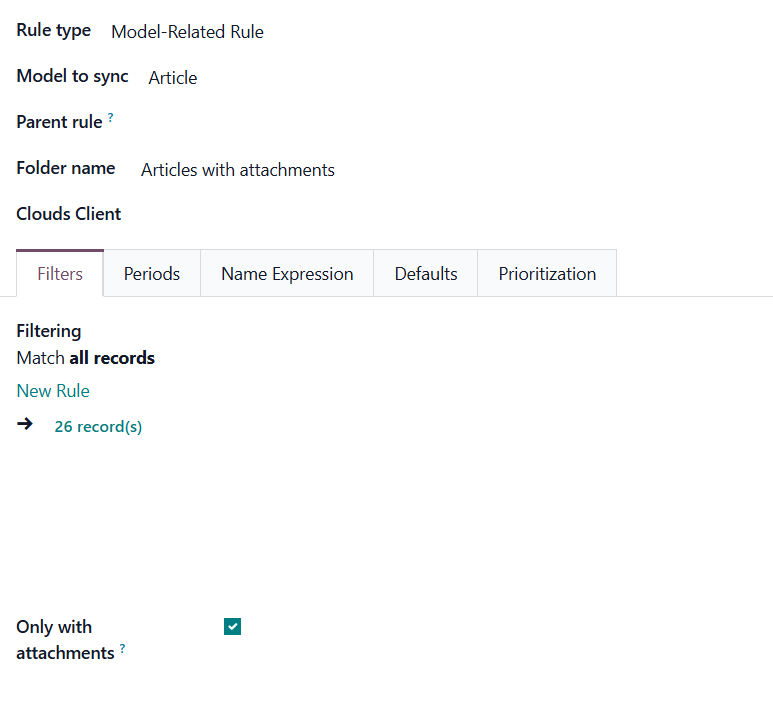The height and width of the screenshot is (701, 773).
Task: Open the 26 record(s) link
Action: [x=98, y=427]
